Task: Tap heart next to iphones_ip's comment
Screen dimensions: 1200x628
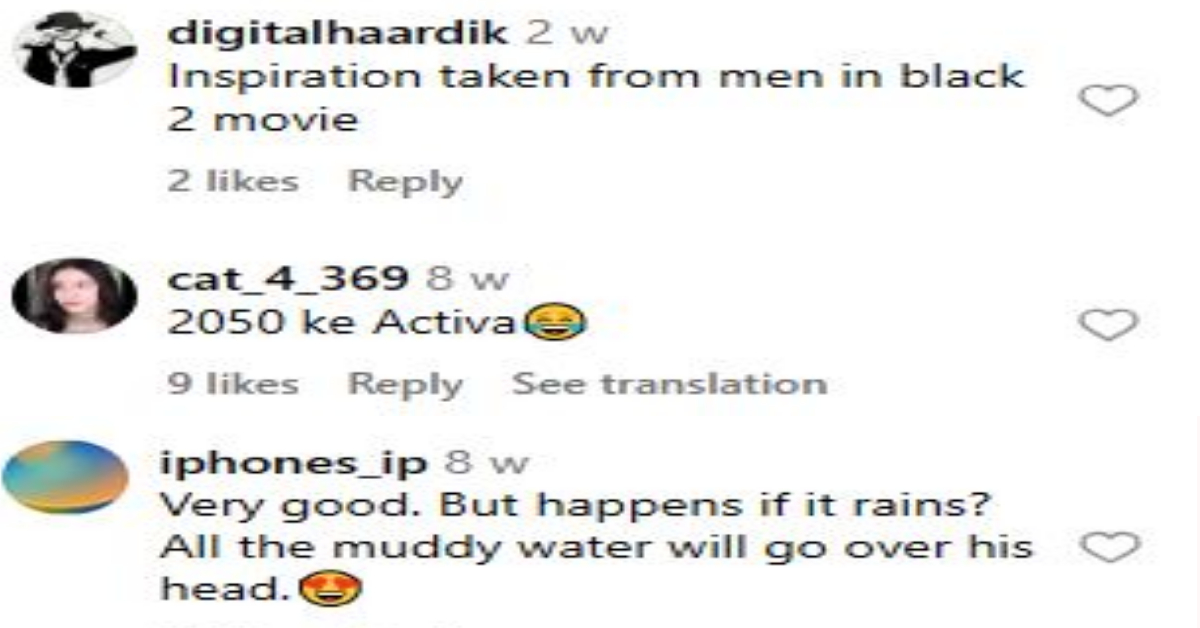Action: click(x=1111, y=547)
